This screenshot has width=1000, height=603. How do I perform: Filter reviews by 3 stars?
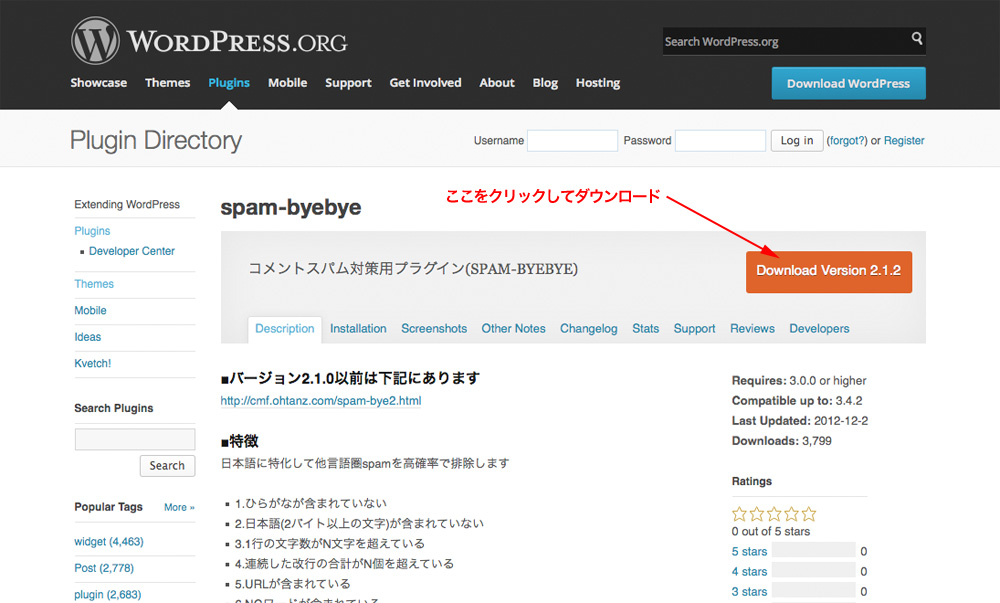click(x=749, y=592)
